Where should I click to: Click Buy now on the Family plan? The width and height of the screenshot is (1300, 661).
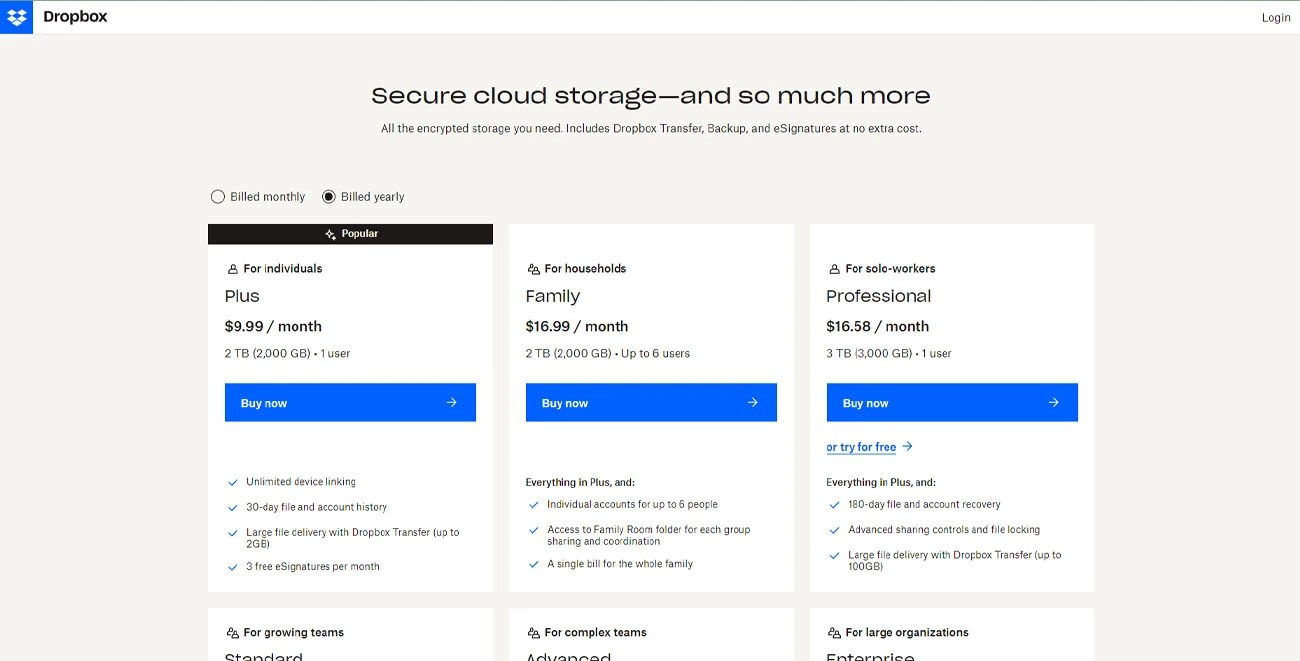(651, 402)
